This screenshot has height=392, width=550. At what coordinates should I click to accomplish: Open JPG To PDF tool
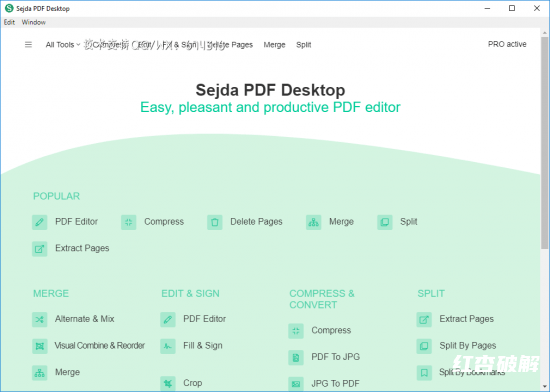(336, 384)
